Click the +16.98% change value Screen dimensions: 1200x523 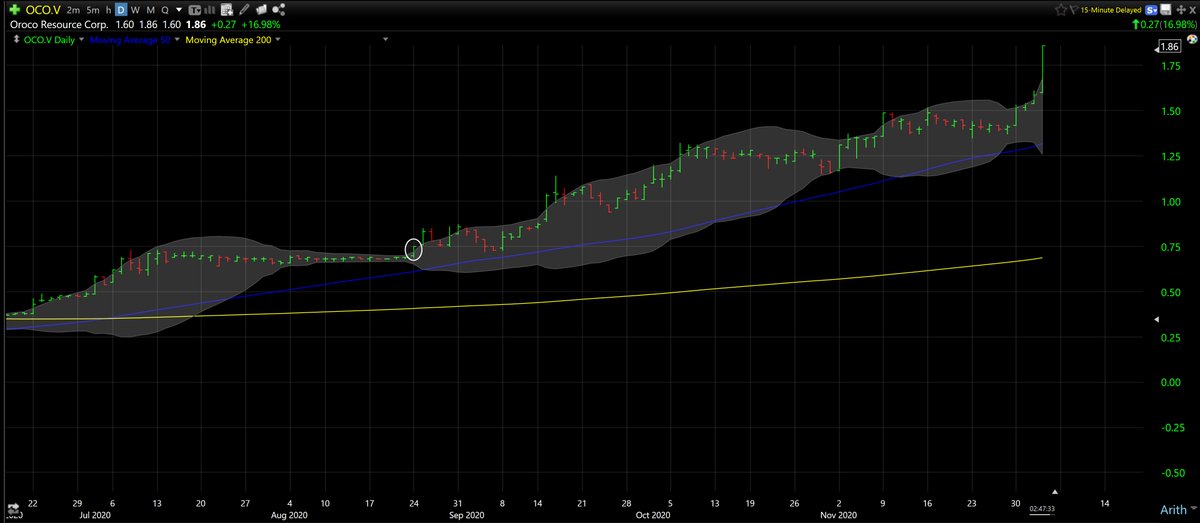pos(260,25)
